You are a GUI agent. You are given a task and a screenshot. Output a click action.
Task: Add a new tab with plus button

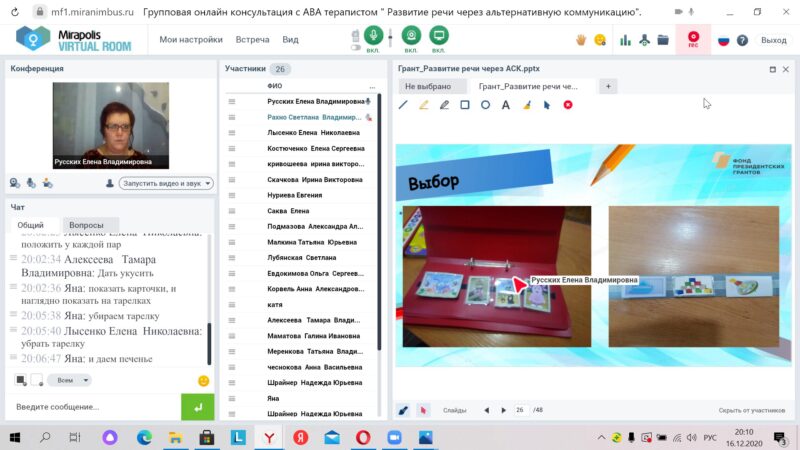608,86
